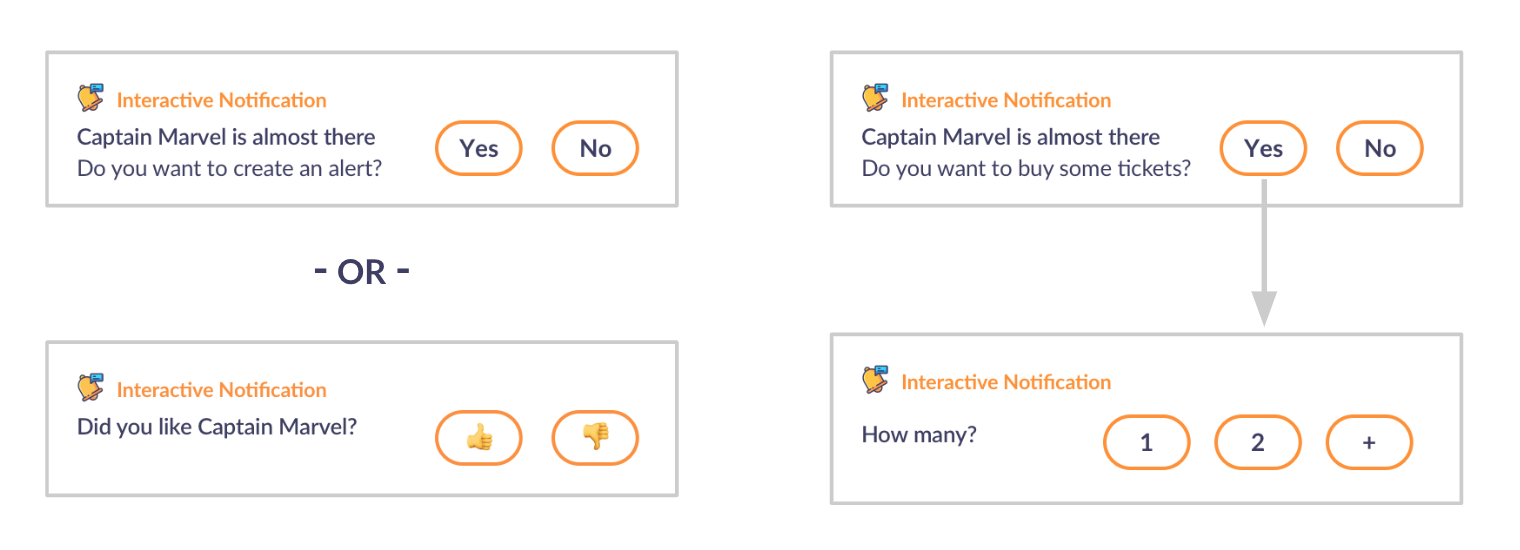Viewport: 1520px width, 550px height.
Task: Click the bell icon in the How many notification
Action: tap(876, 380)
